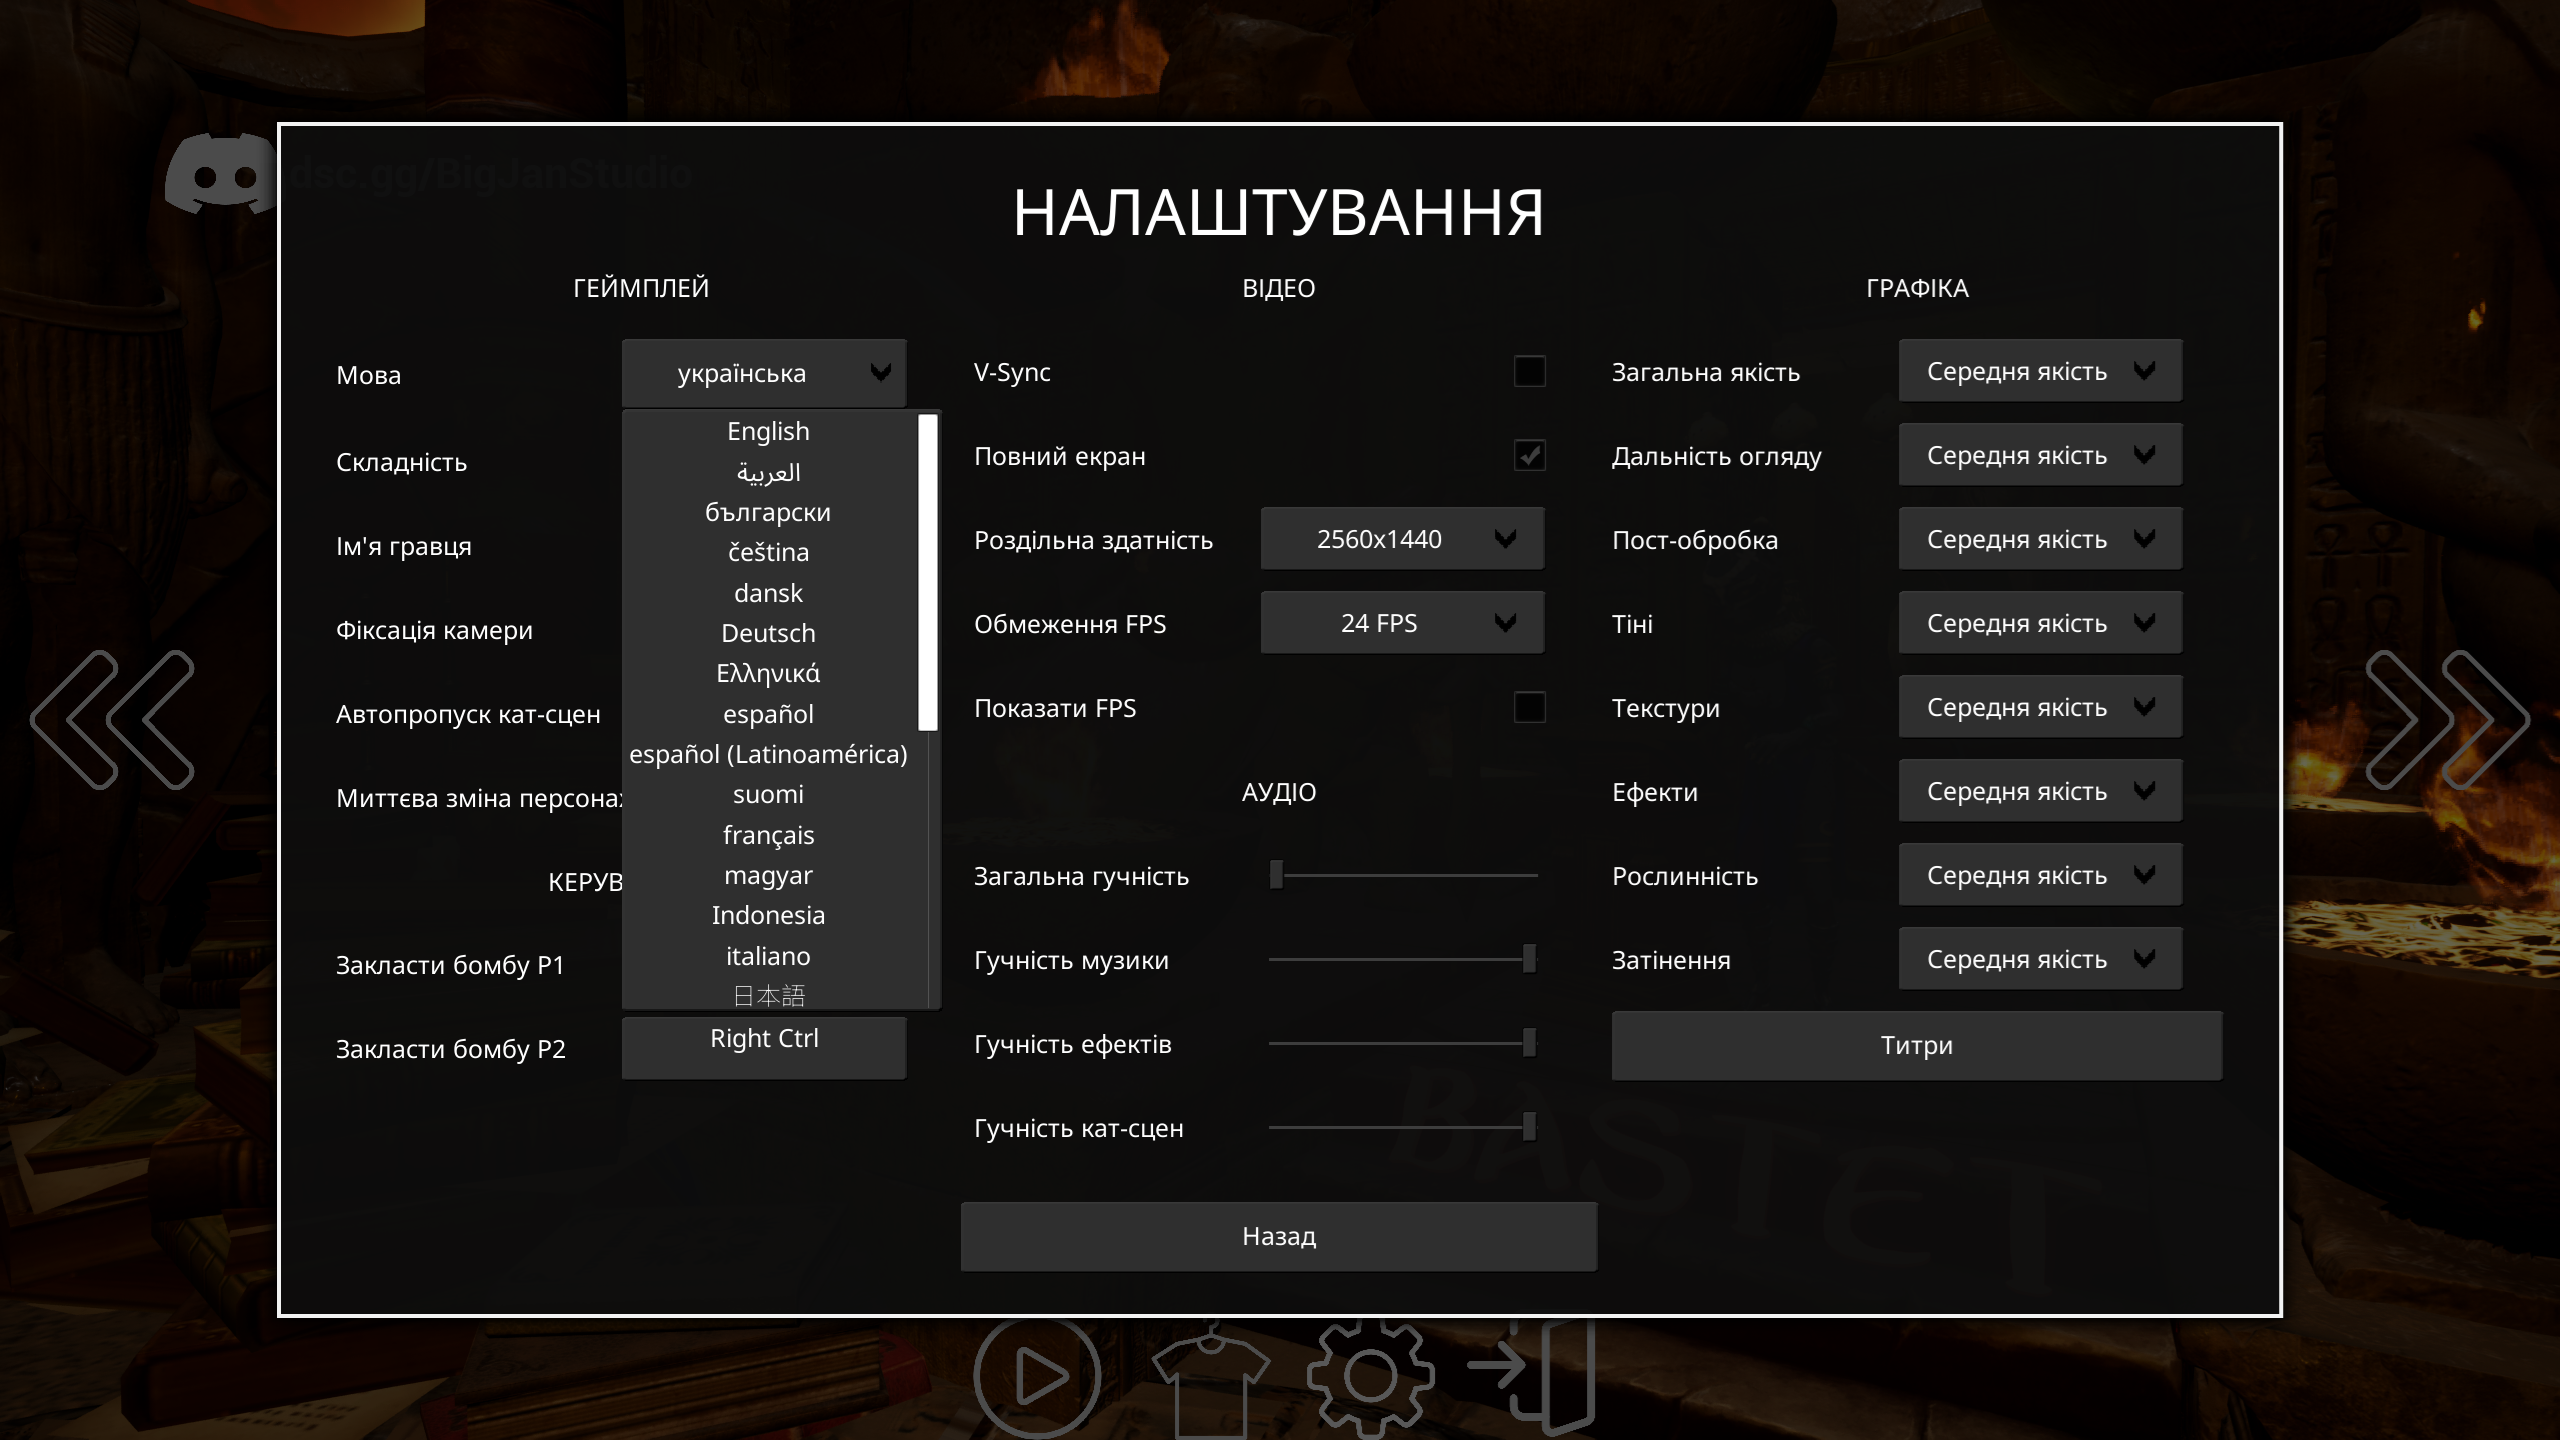The image size is (2560, 1440).
Task: Click the exit door arrow icon
Action: point(1532,1375)
